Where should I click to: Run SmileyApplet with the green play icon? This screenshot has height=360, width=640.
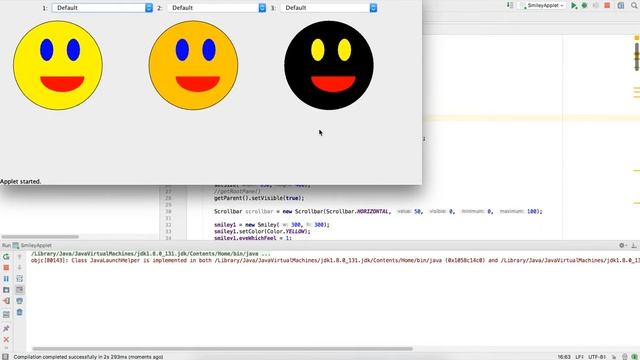pos(574,6)
